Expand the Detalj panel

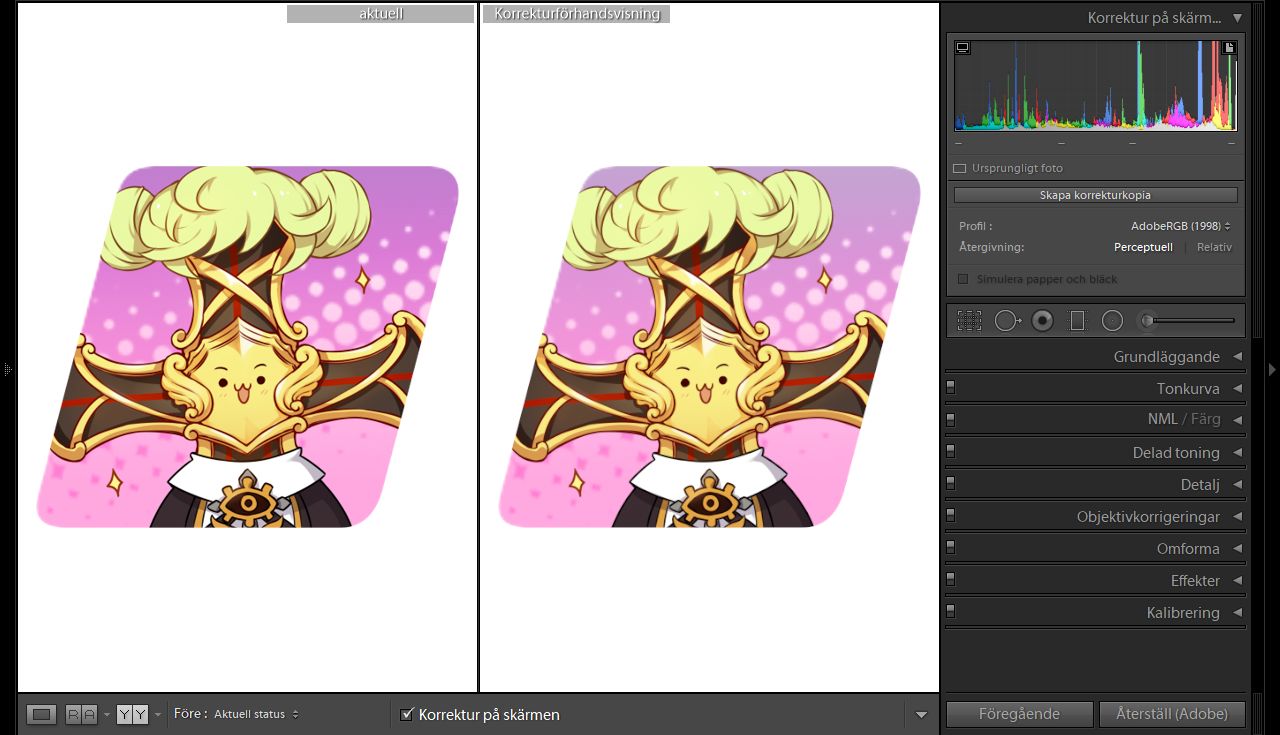click(x=1237, y=485)
